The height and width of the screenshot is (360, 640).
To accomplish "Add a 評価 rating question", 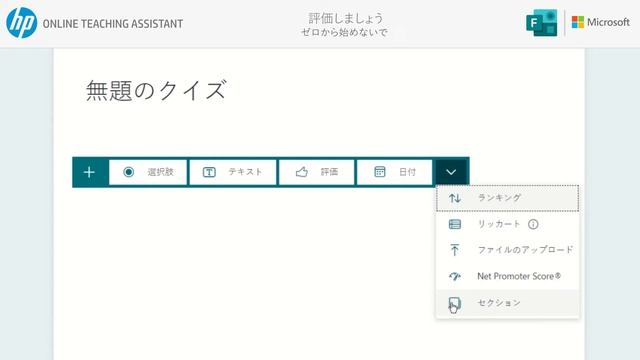I will click(x=317, y=172).
